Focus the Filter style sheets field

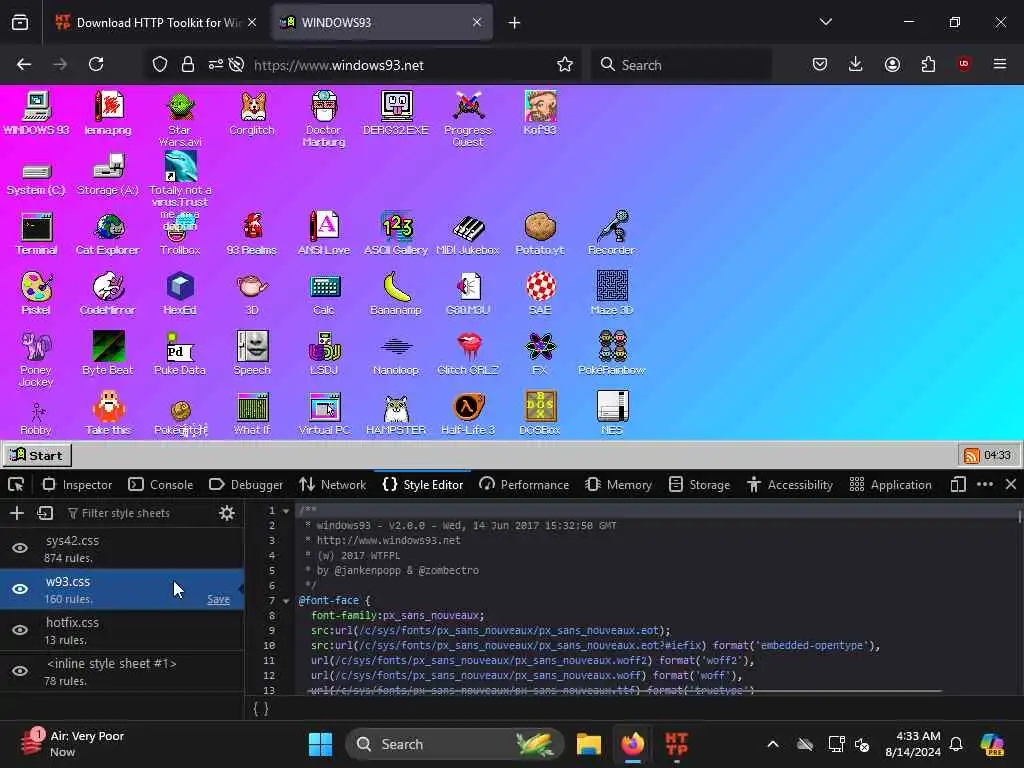click(137, 513)
